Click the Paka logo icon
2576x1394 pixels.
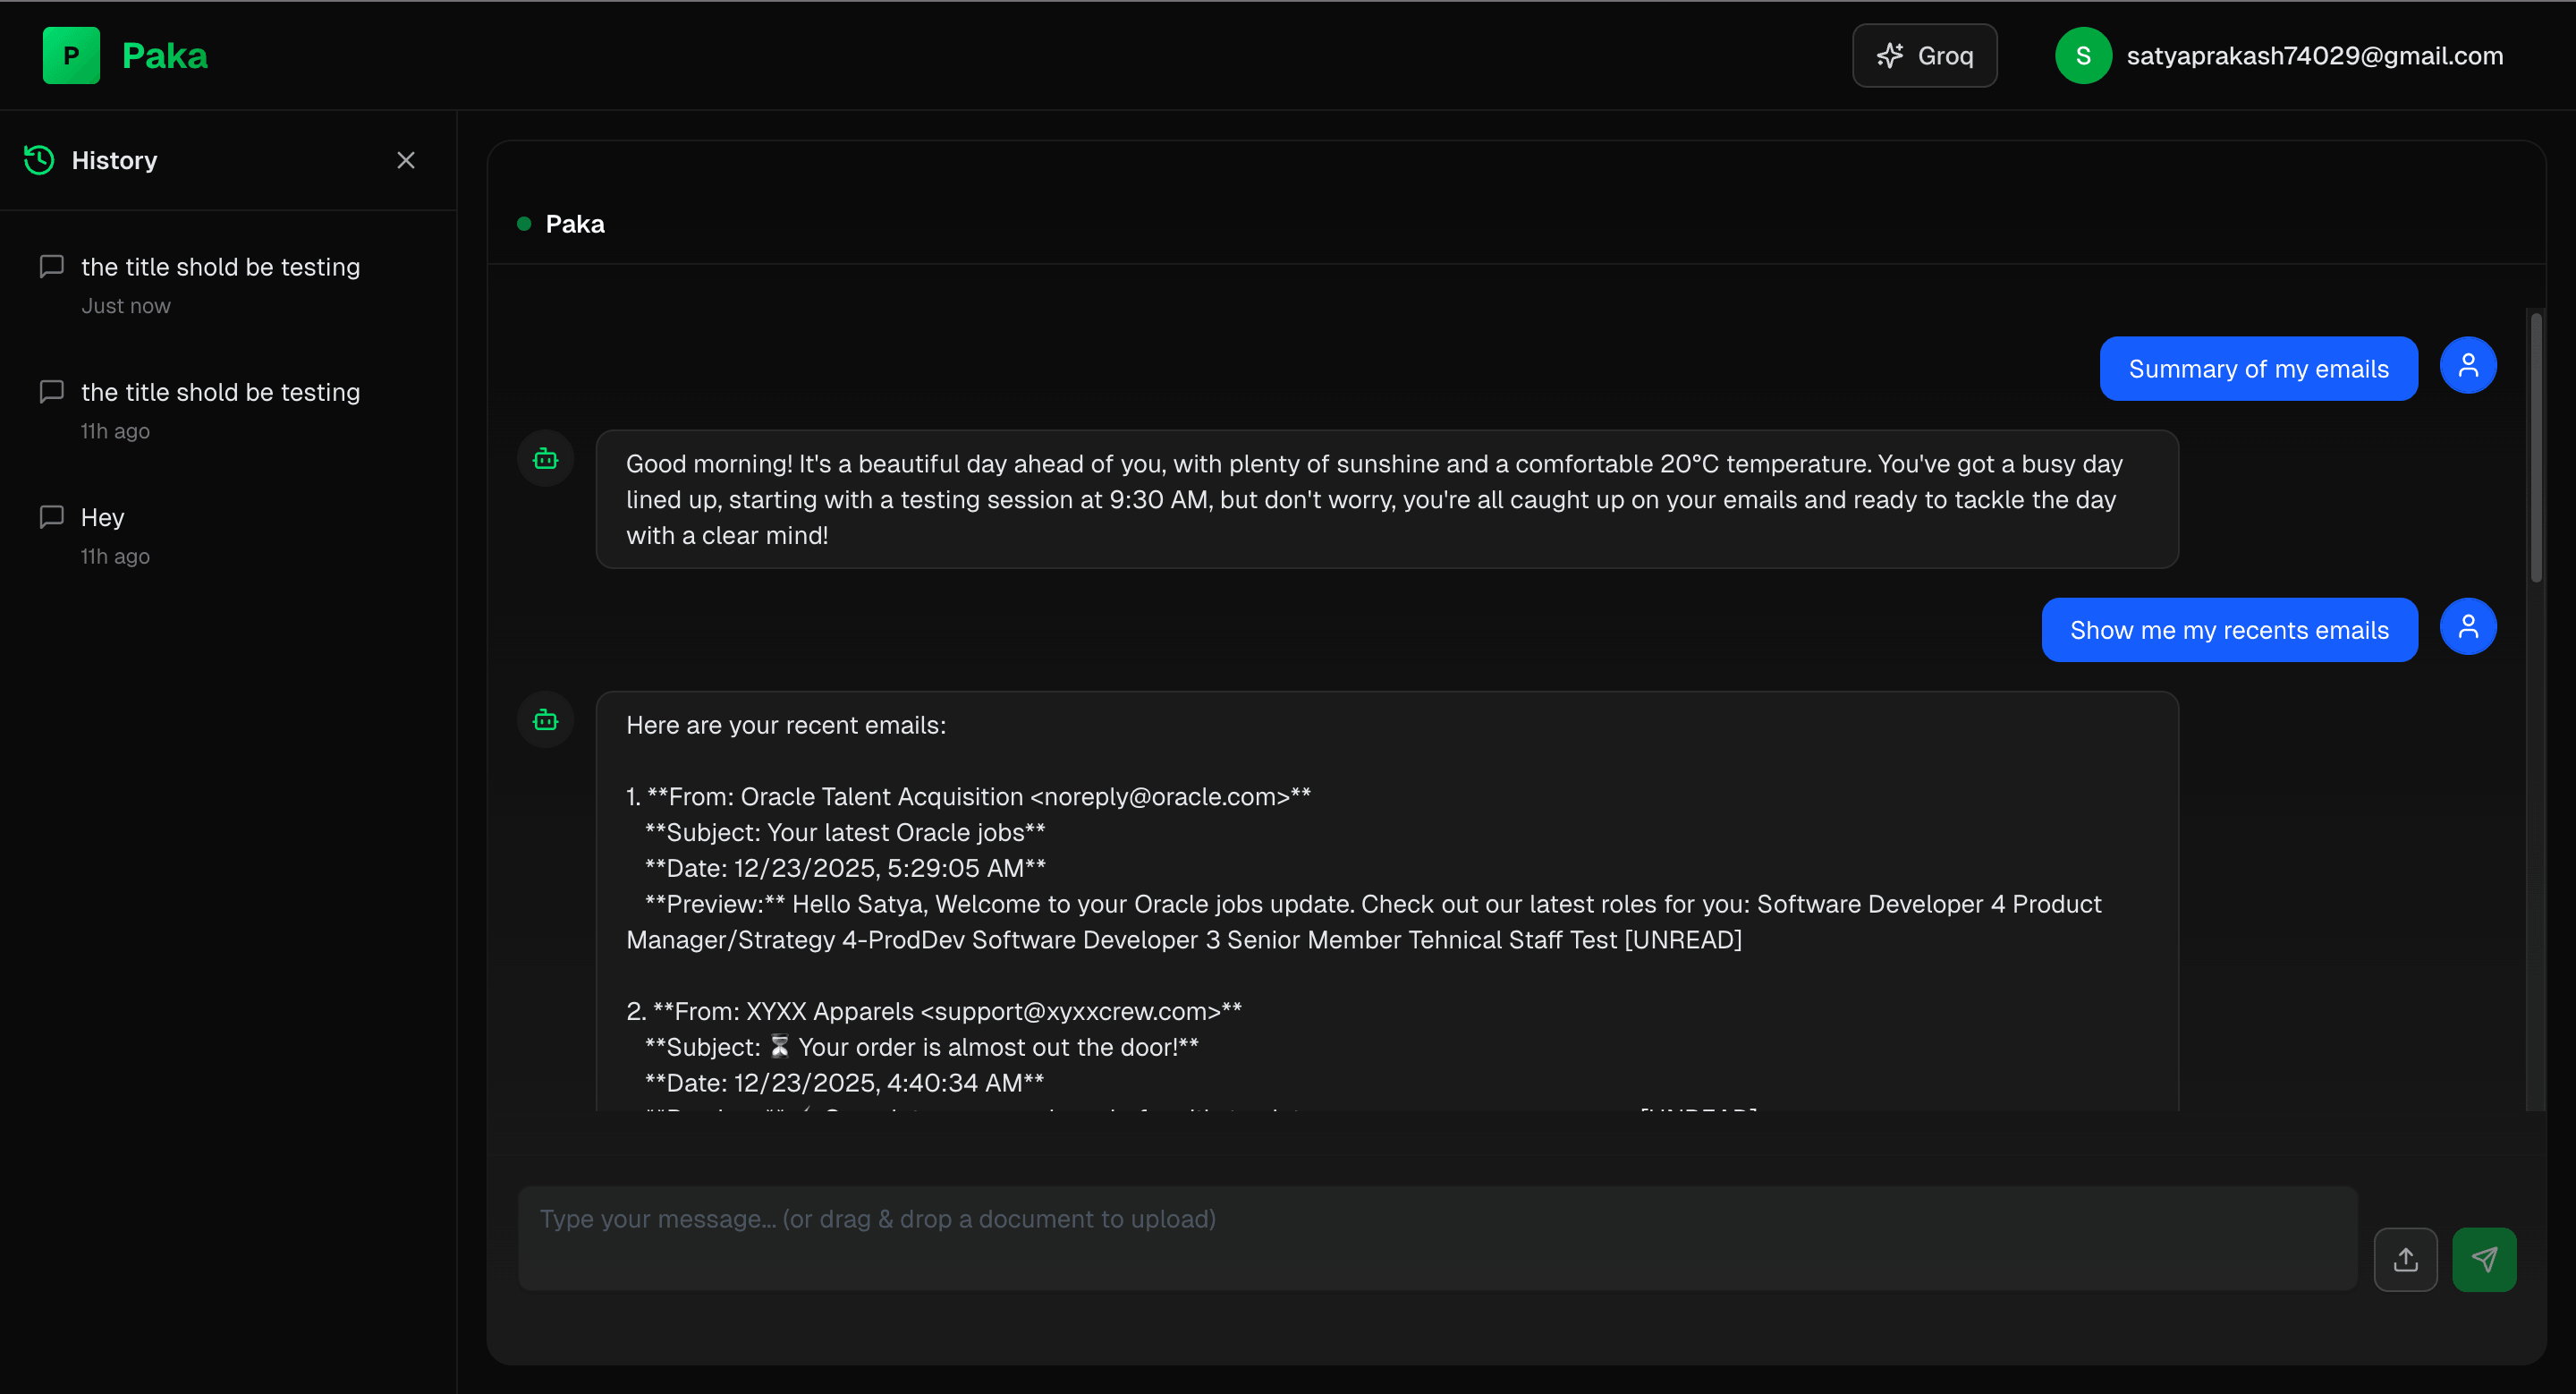pos(70,55)
